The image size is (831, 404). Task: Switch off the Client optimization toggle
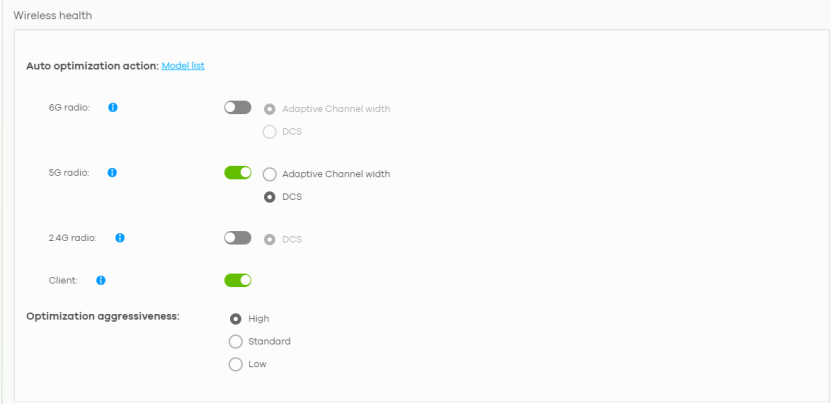click(x=237, y=280)
